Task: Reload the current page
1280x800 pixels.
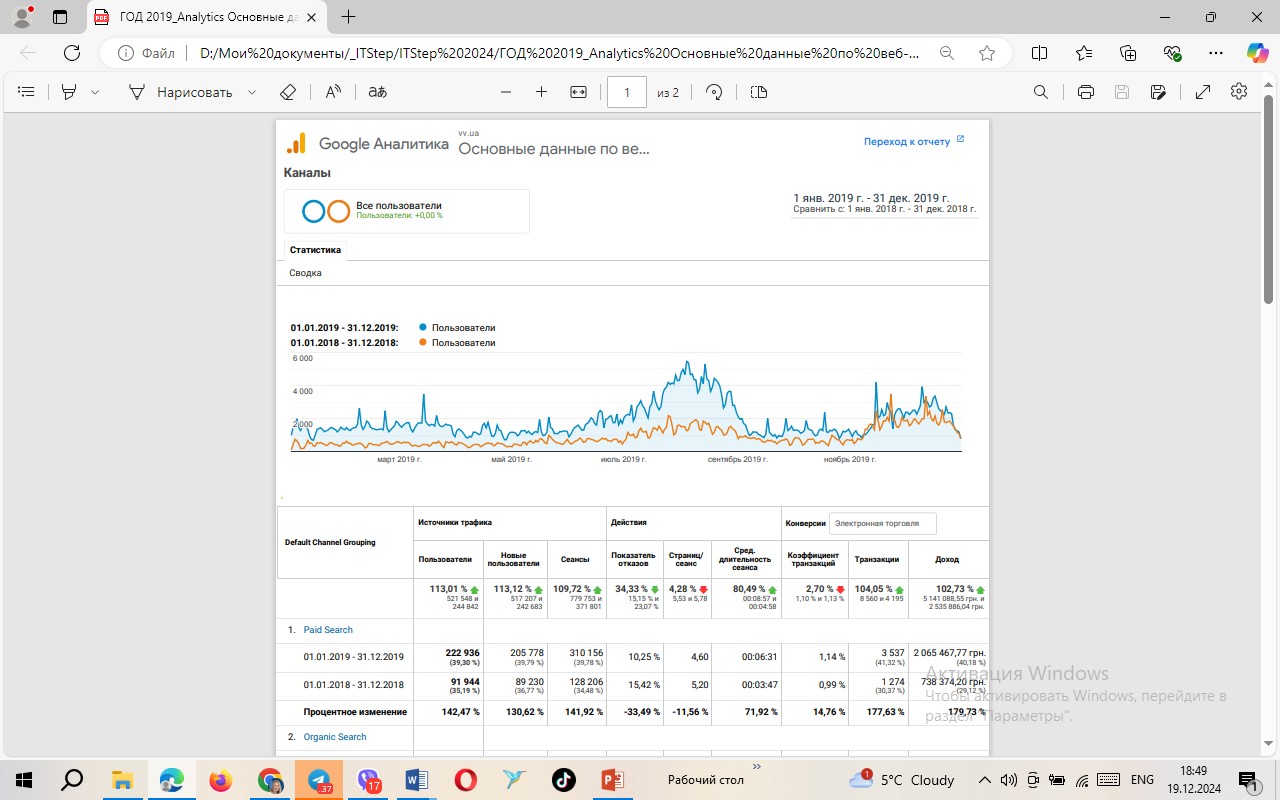Action: 72,53
